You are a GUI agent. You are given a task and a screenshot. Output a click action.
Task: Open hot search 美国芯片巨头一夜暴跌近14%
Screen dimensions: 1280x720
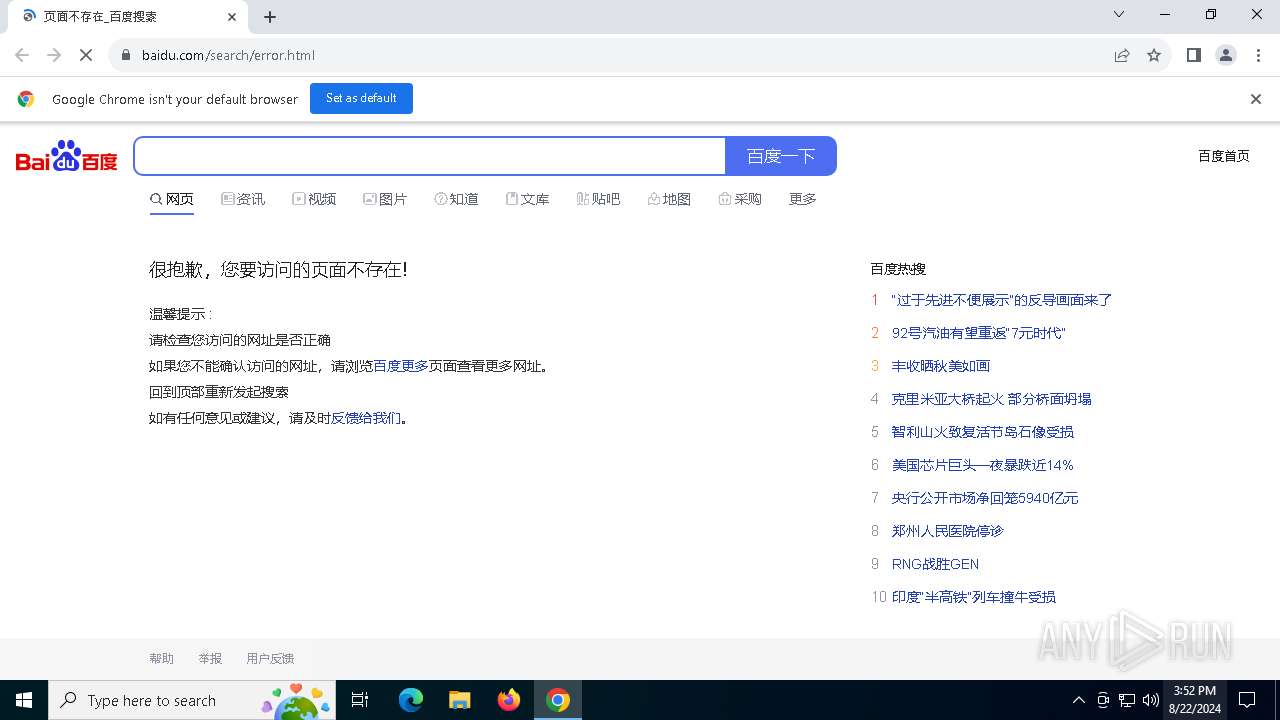983,465
